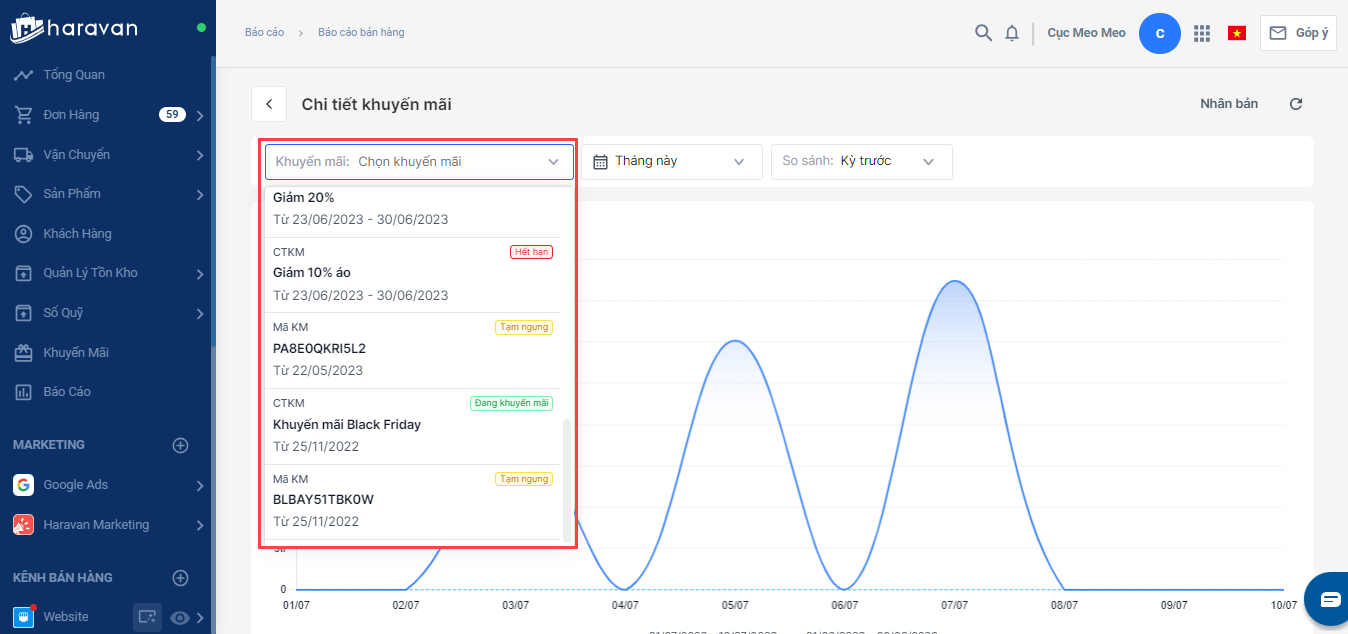Click the search magnifier icon
This screenshot has height=634, width=1348.
(983, 33)
